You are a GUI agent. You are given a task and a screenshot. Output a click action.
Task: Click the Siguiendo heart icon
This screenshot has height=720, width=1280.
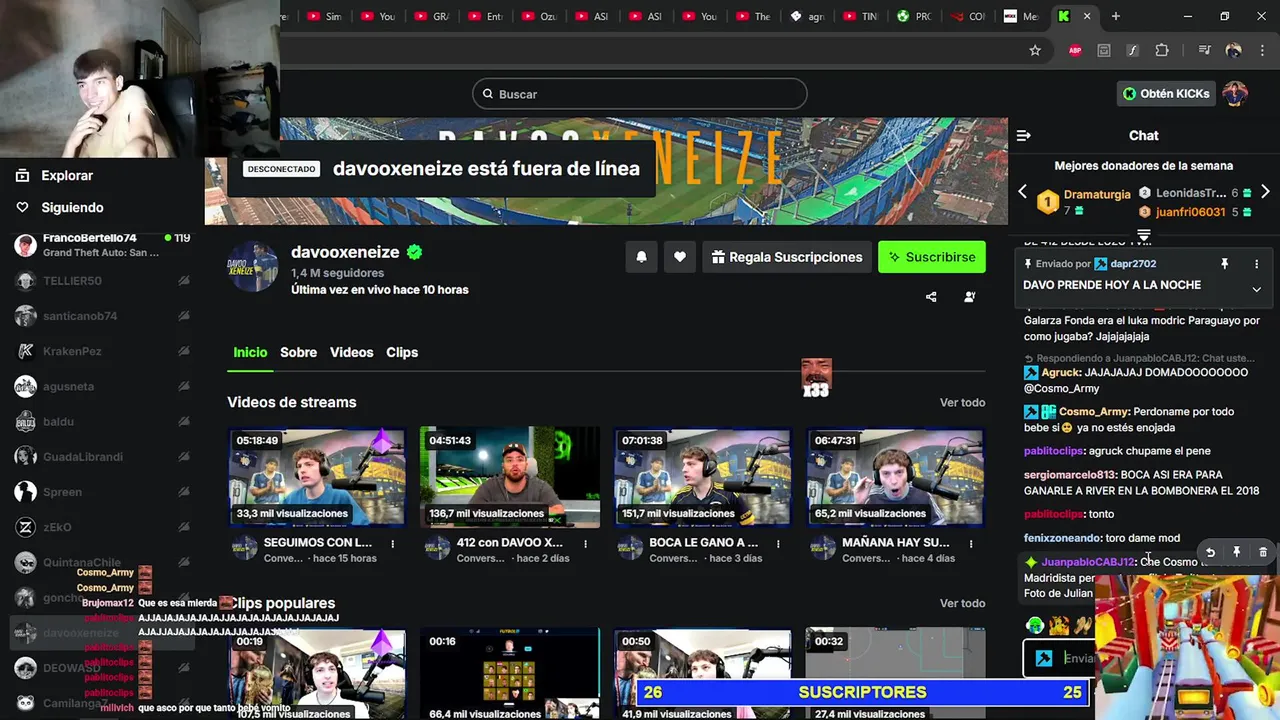(22, 207)
